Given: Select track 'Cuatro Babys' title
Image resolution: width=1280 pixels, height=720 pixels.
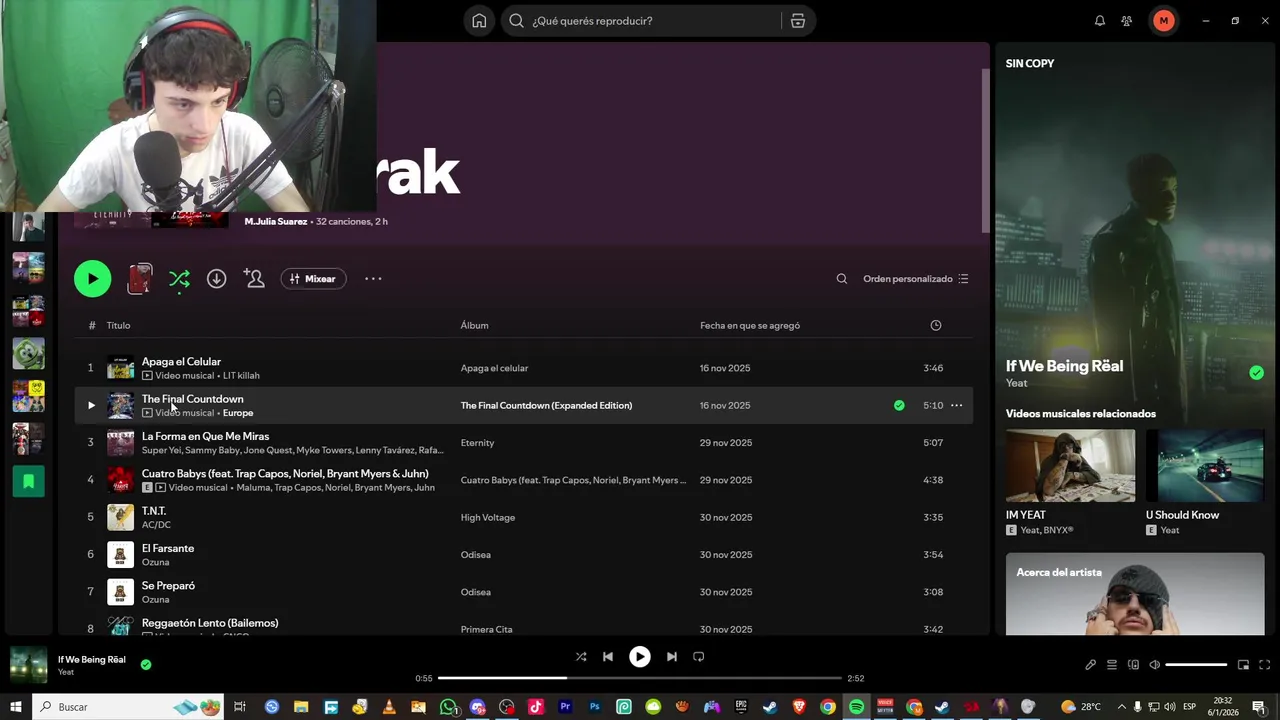Looking at the screenshot, I should 285,473.
